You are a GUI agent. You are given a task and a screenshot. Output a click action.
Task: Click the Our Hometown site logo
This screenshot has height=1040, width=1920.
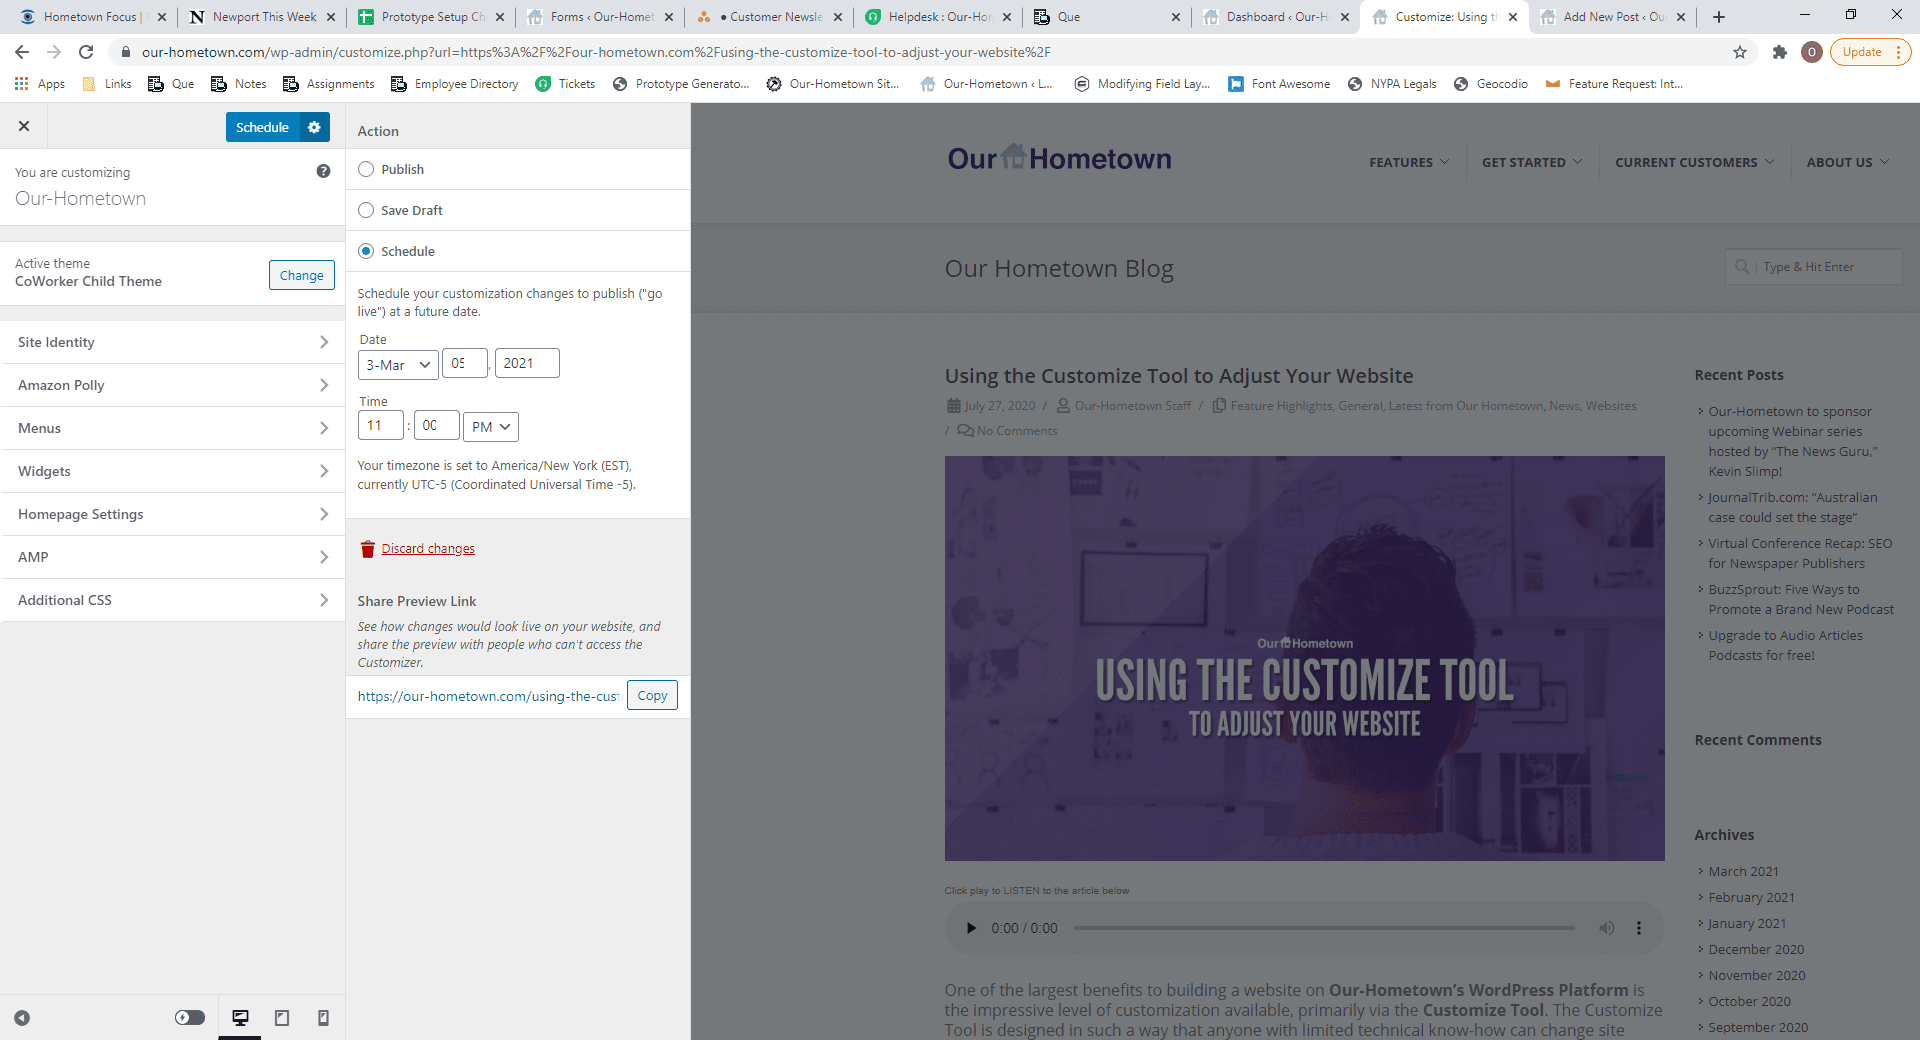(x=1059, y=158)
